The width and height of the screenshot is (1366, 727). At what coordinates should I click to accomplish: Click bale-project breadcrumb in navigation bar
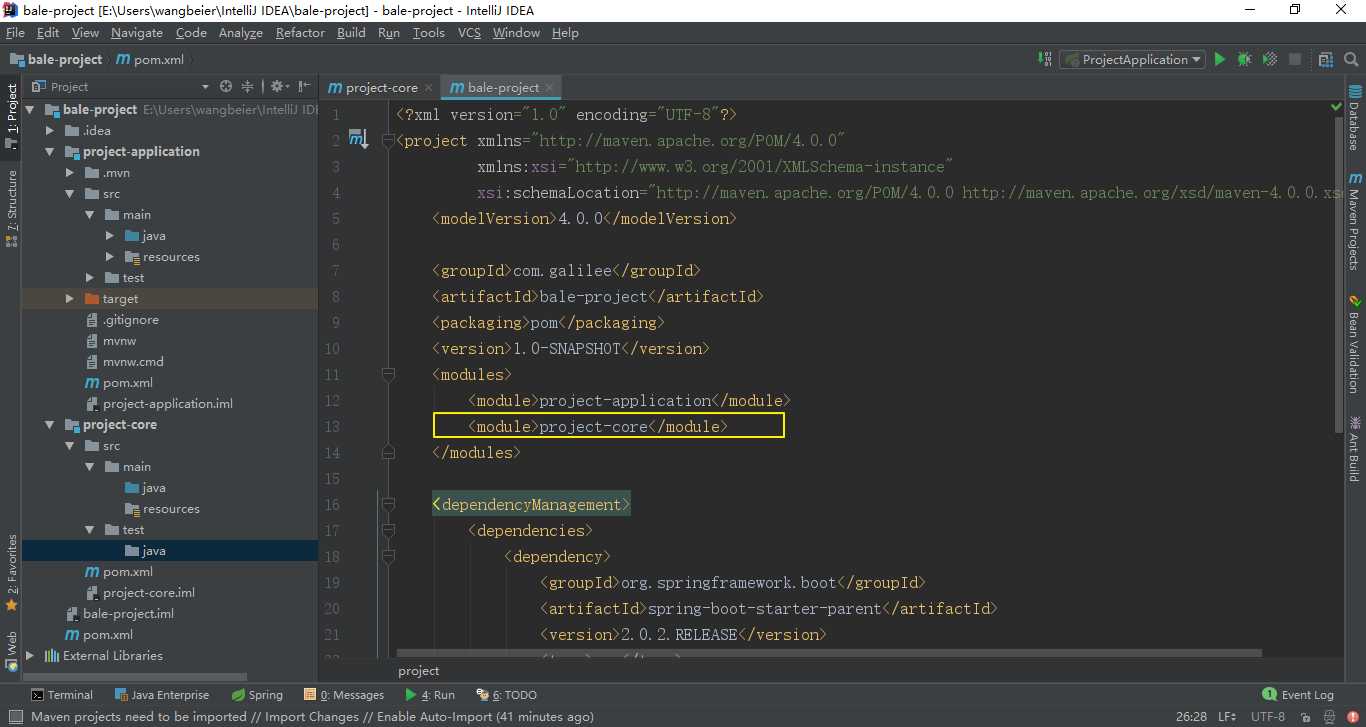click(x=55, y=59)
